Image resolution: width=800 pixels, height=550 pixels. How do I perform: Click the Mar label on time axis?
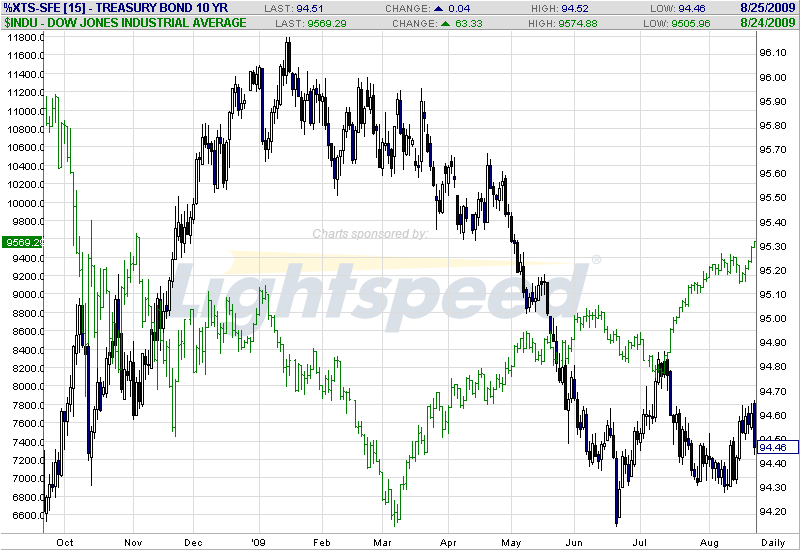tap(382, 542)
